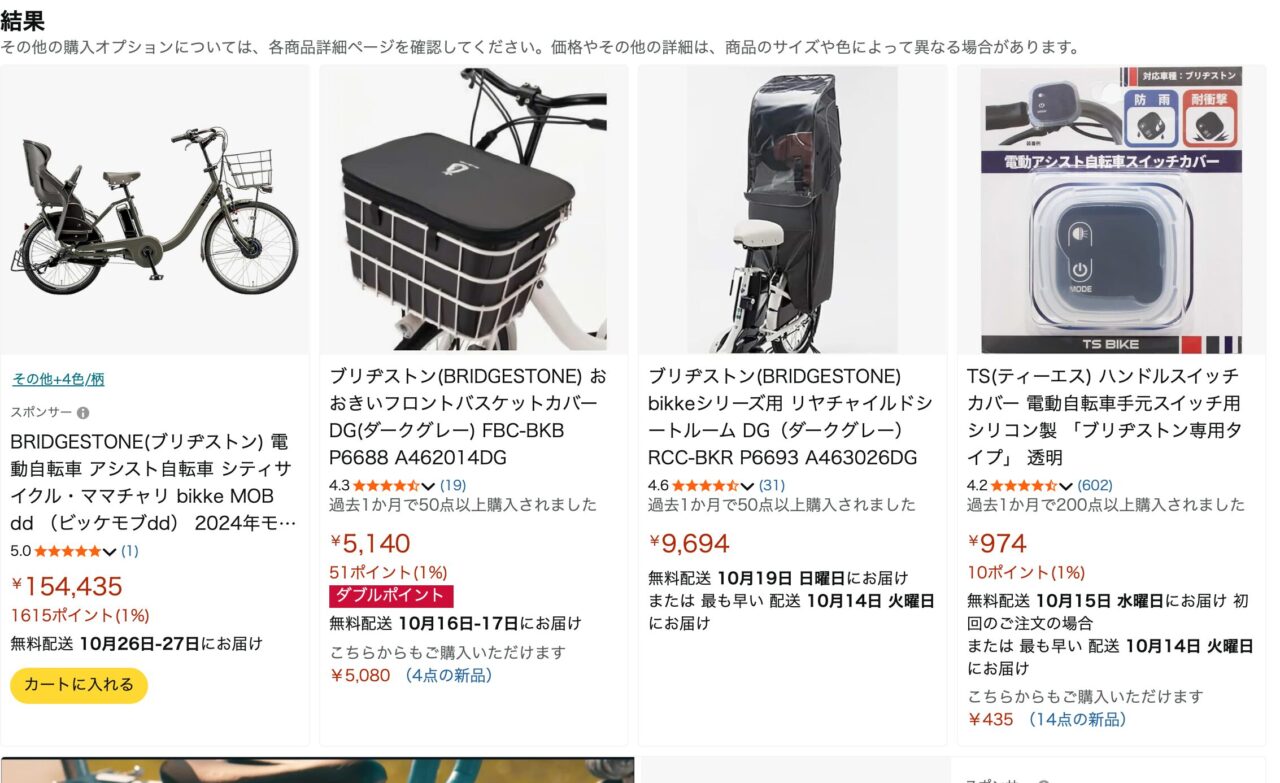Open 4 new offers link
1280x783 pixels.
click(x=447, y=675)
